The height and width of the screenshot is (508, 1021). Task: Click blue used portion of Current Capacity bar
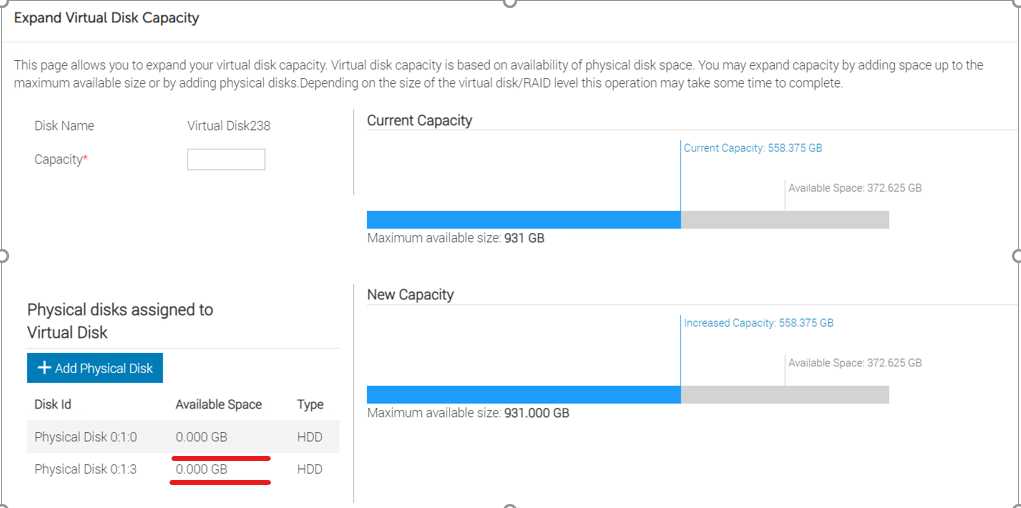523,220
